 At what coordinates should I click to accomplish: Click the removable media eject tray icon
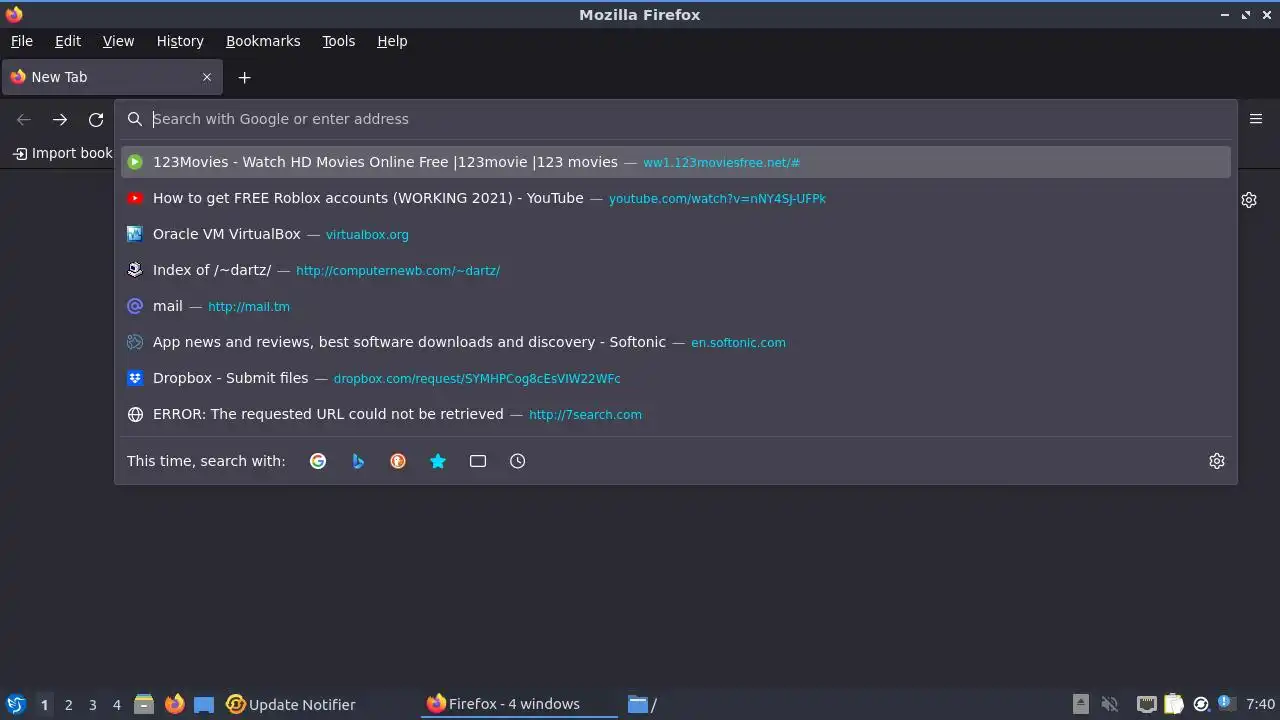pyautogui.click(x=1081, y=704)
